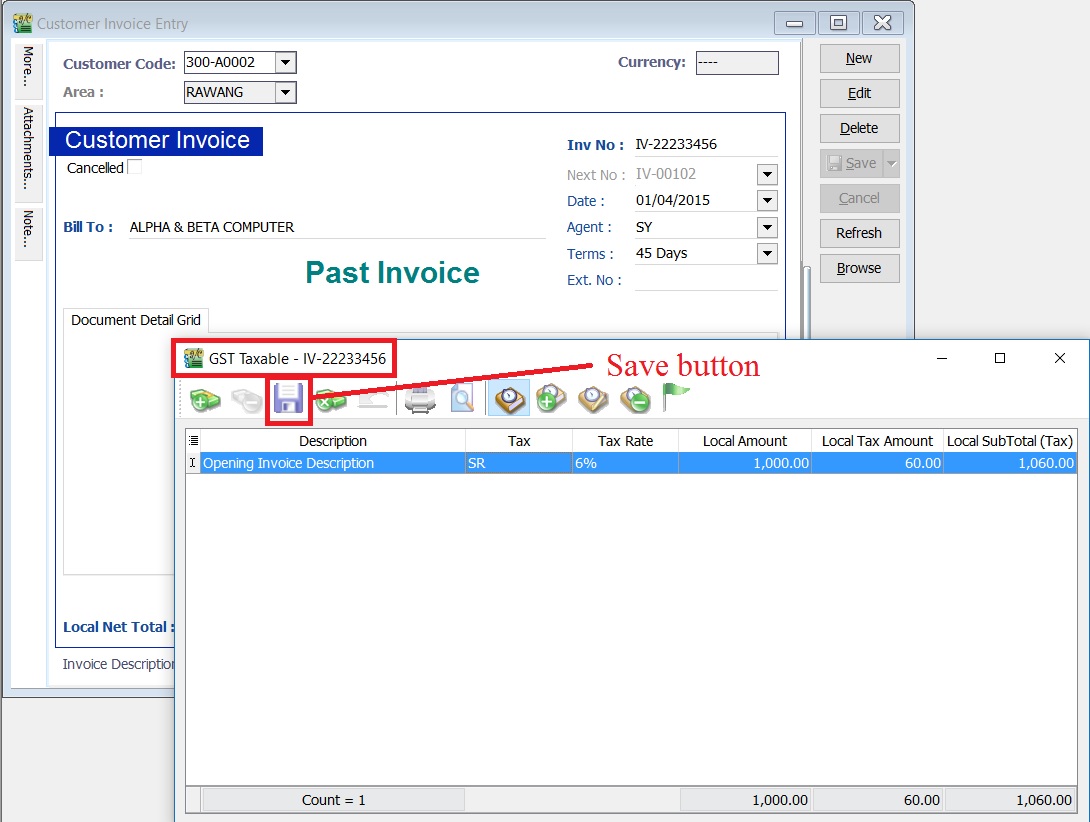Viewport: 1090px width, 822px height.
Task: Open the Attachments sidebar panel
Action: pos(27,150)
